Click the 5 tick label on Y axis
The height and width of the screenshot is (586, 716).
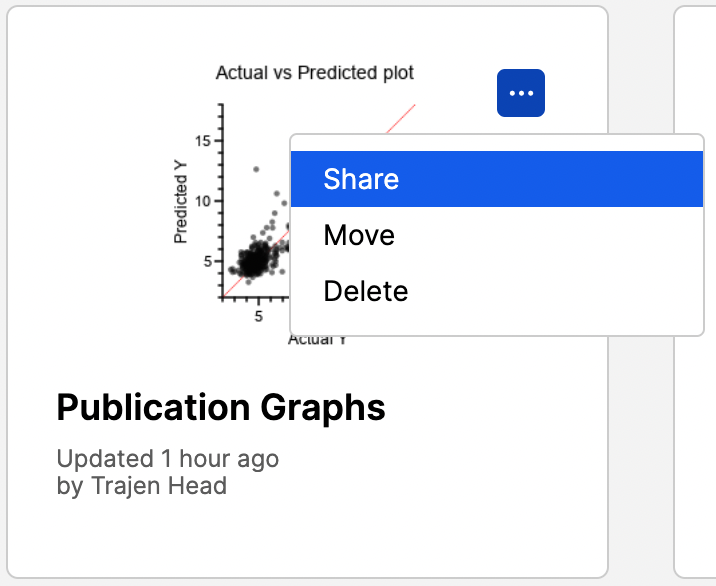208,261
